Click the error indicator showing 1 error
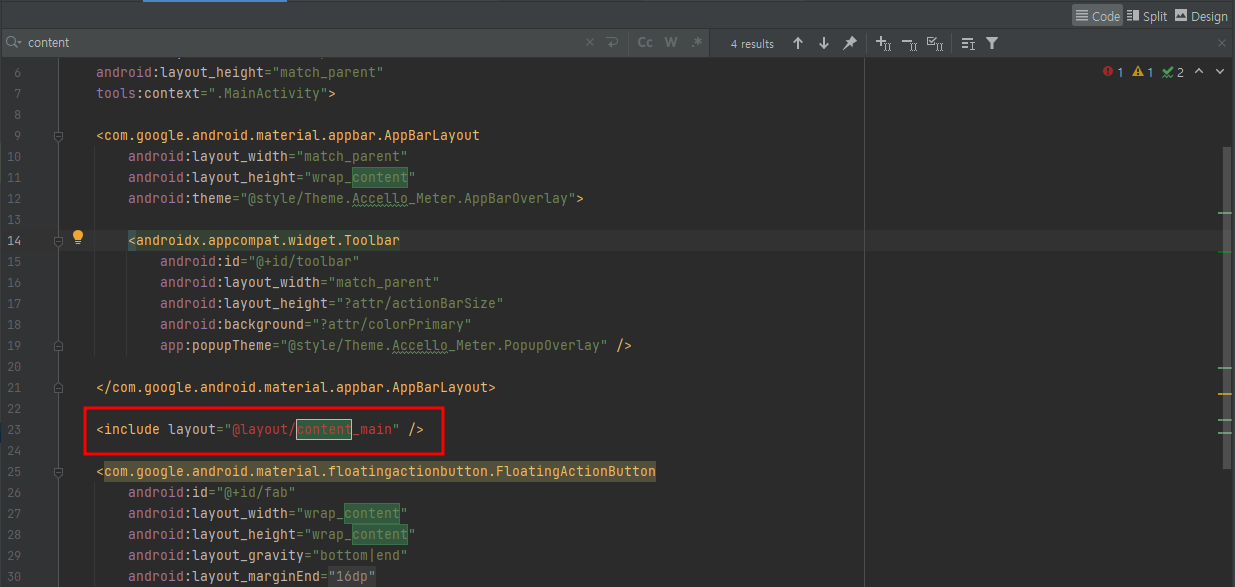Screen dimensions: 1235x587 (x=1110, y=71)
